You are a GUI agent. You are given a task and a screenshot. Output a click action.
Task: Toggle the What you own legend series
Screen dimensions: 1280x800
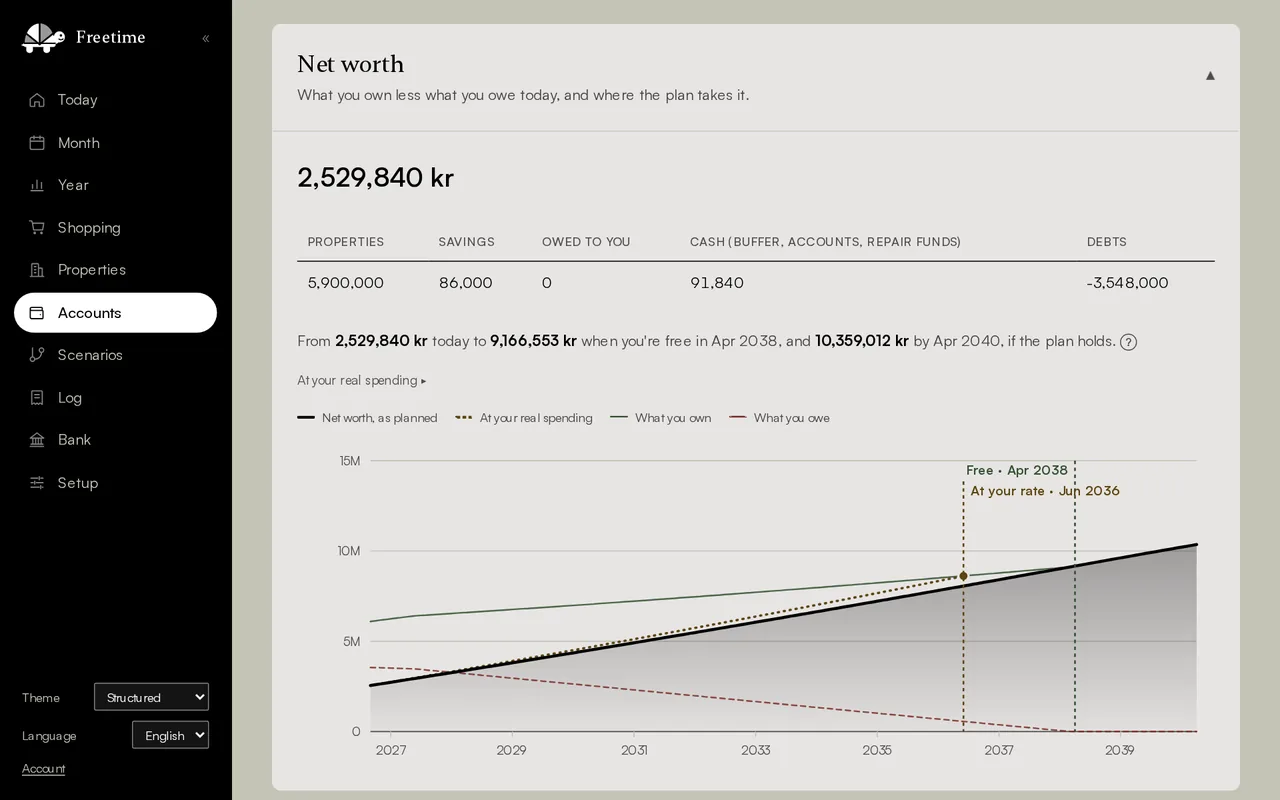(x=661, y=418)
